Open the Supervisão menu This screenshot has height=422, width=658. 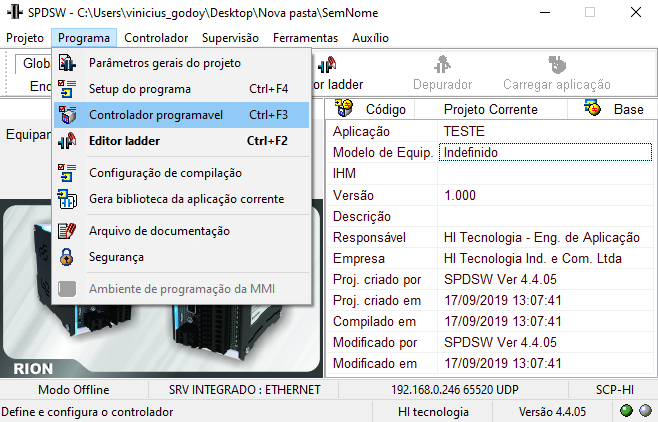[230, 38]
